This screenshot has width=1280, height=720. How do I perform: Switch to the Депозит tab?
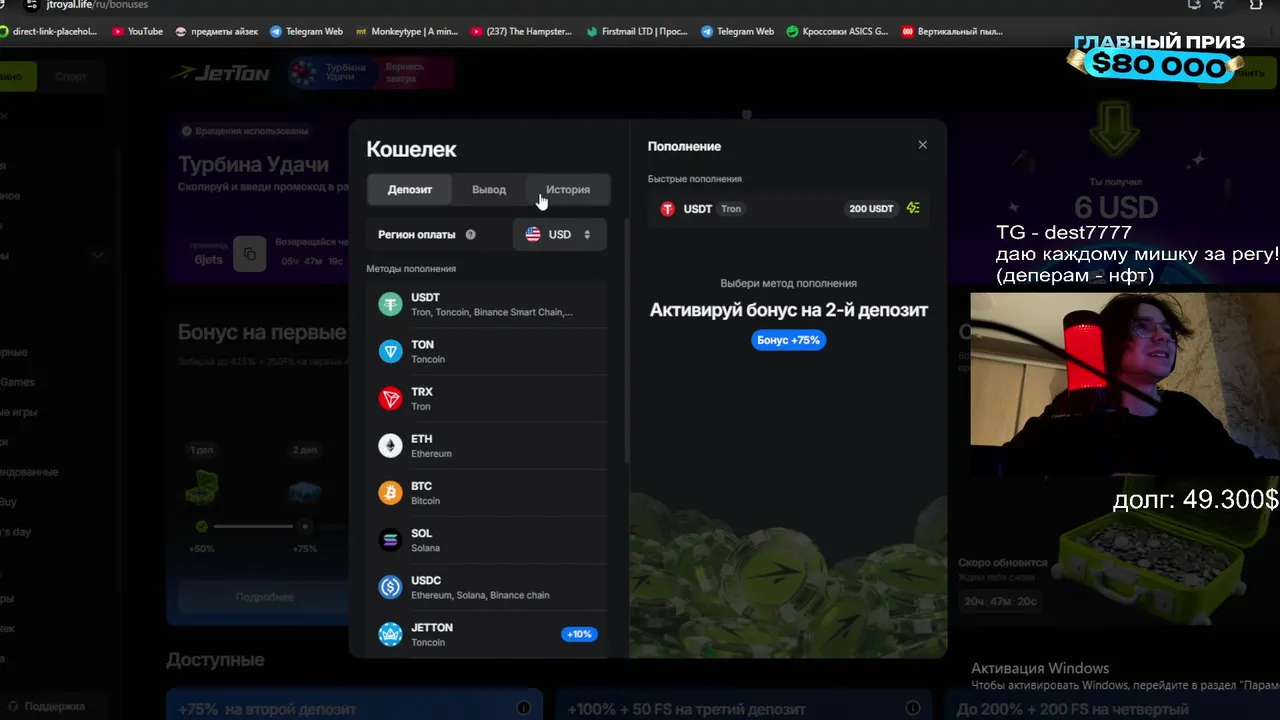pos(410,189)
